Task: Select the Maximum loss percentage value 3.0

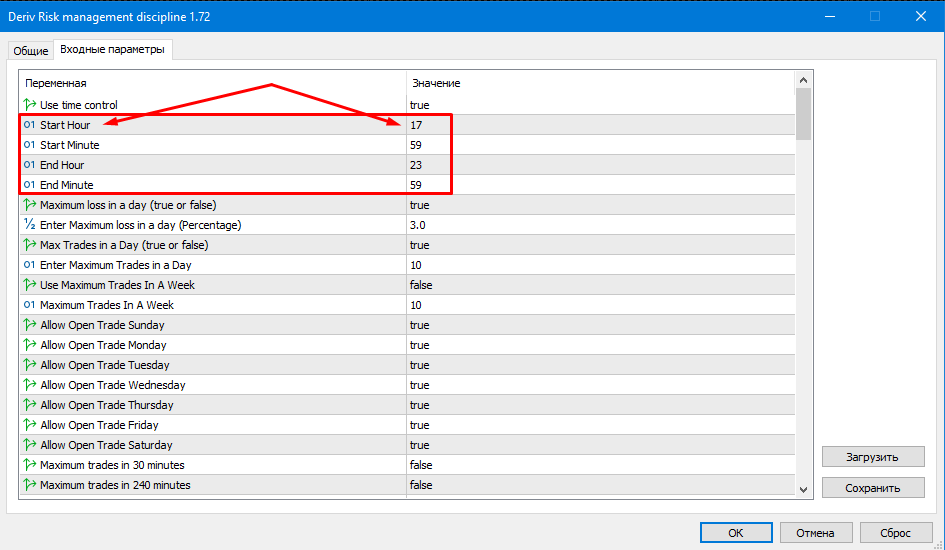Action: pos(418,225)
